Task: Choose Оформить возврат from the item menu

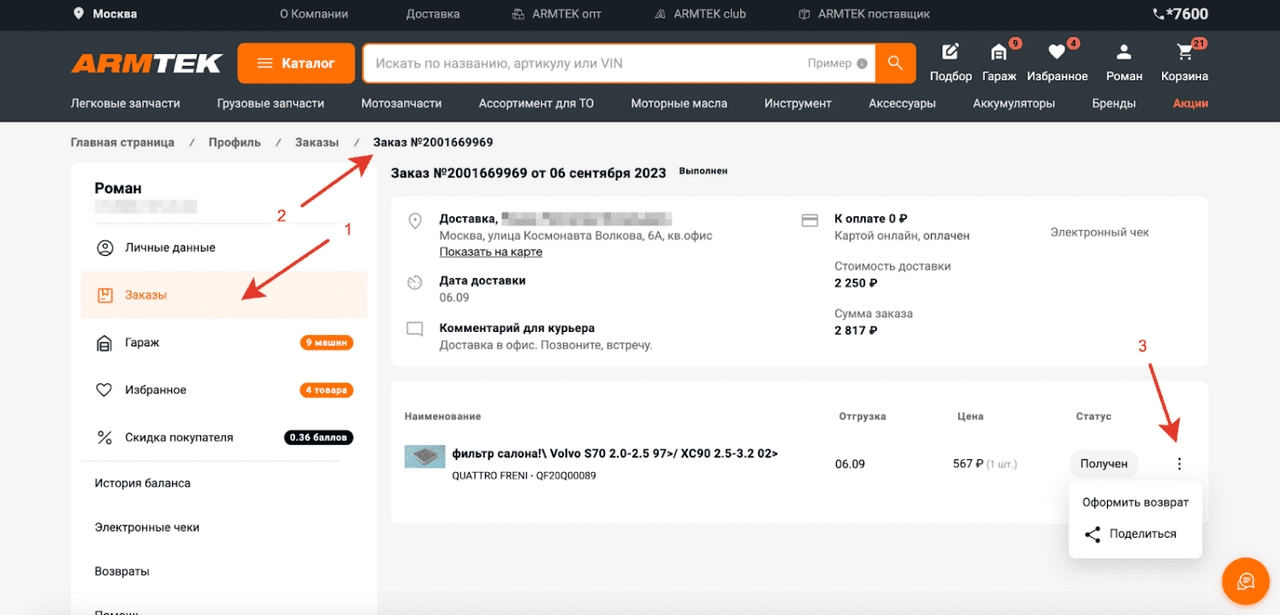Action: (x=1135, y=501)
